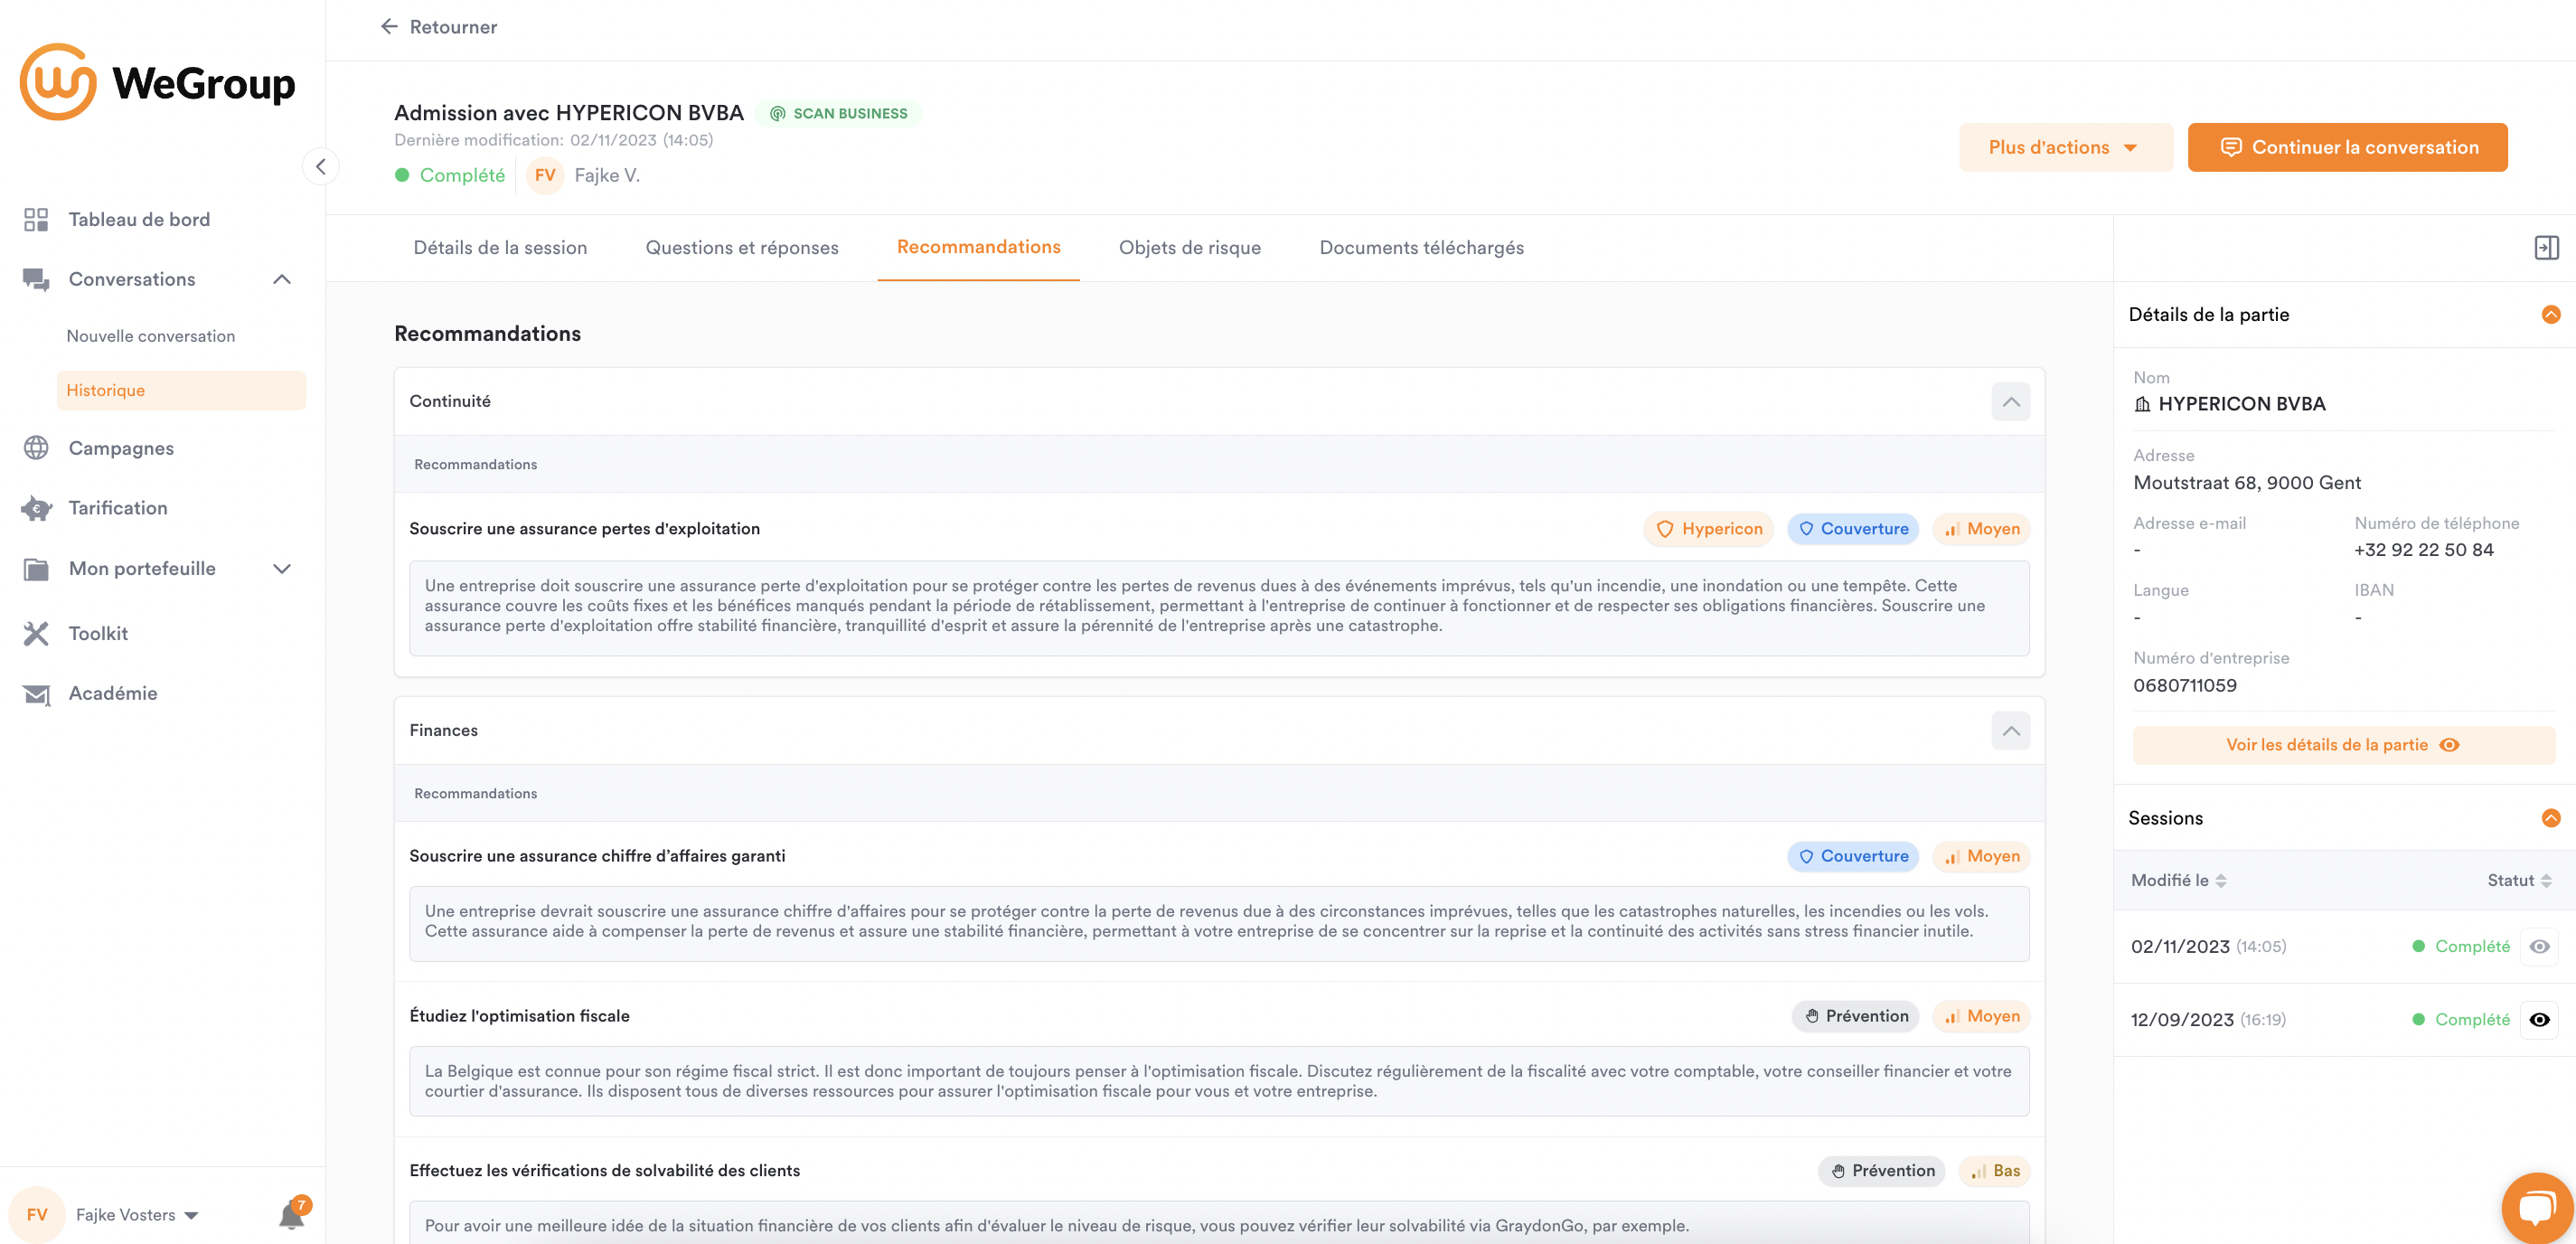Click Étudiez l'optimisation fiscale title
The height and width of the screenshot is (1244, 2576).
click(x=519, y=1016)
